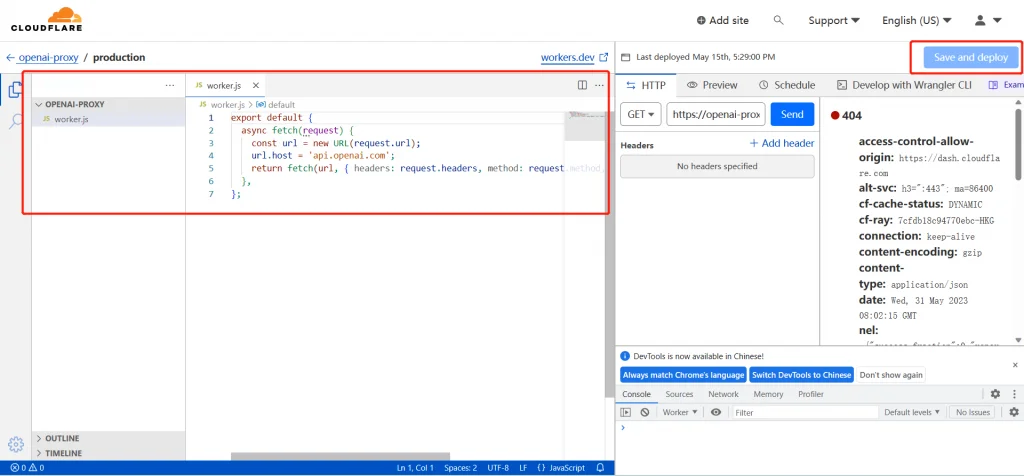The height and width of the screenshot is (476, 1024).
Task: Open the English (US) language dropdown
Action: [x=917, y=20]
